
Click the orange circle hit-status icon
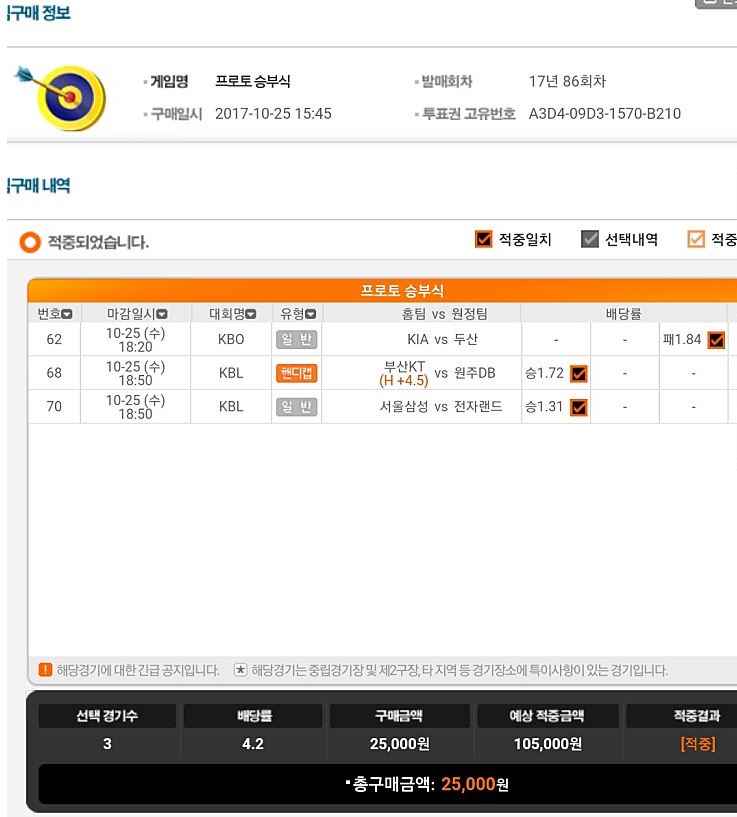30,242
